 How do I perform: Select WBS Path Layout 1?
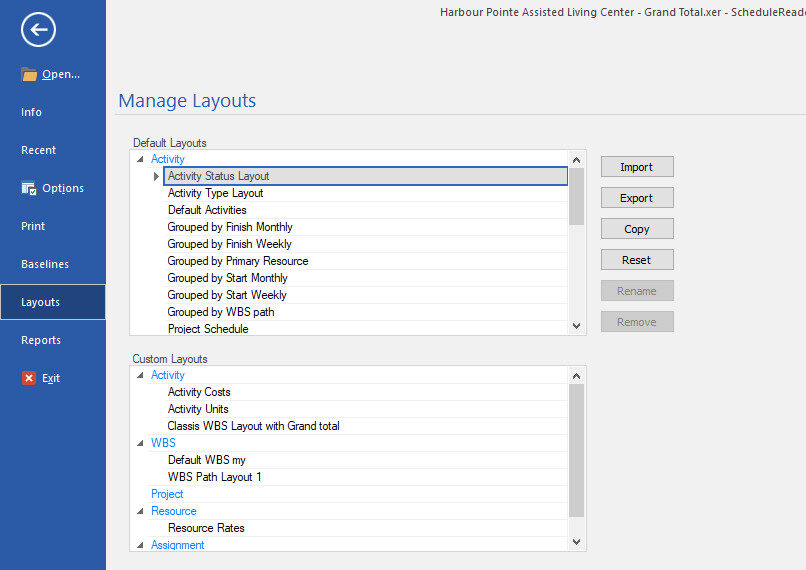[x=365, y=476]
